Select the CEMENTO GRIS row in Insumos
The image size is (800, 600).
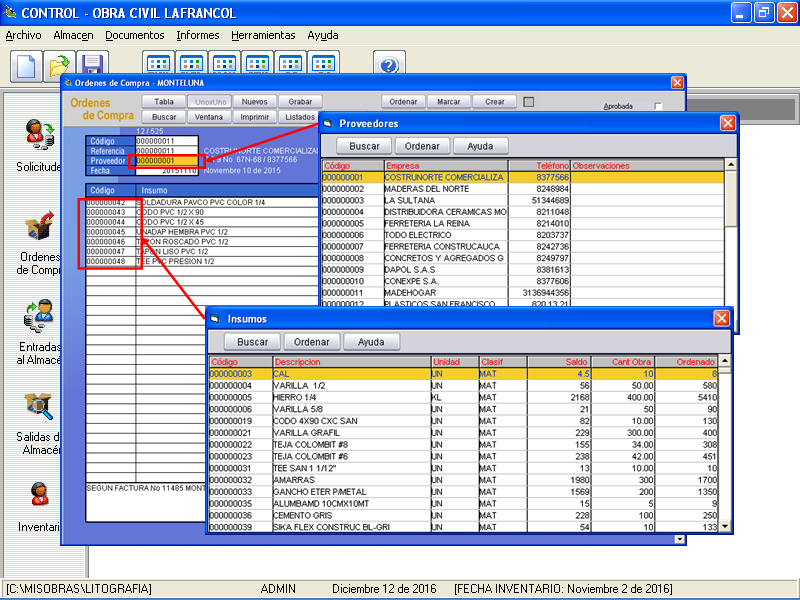click(x=463, y=515)
